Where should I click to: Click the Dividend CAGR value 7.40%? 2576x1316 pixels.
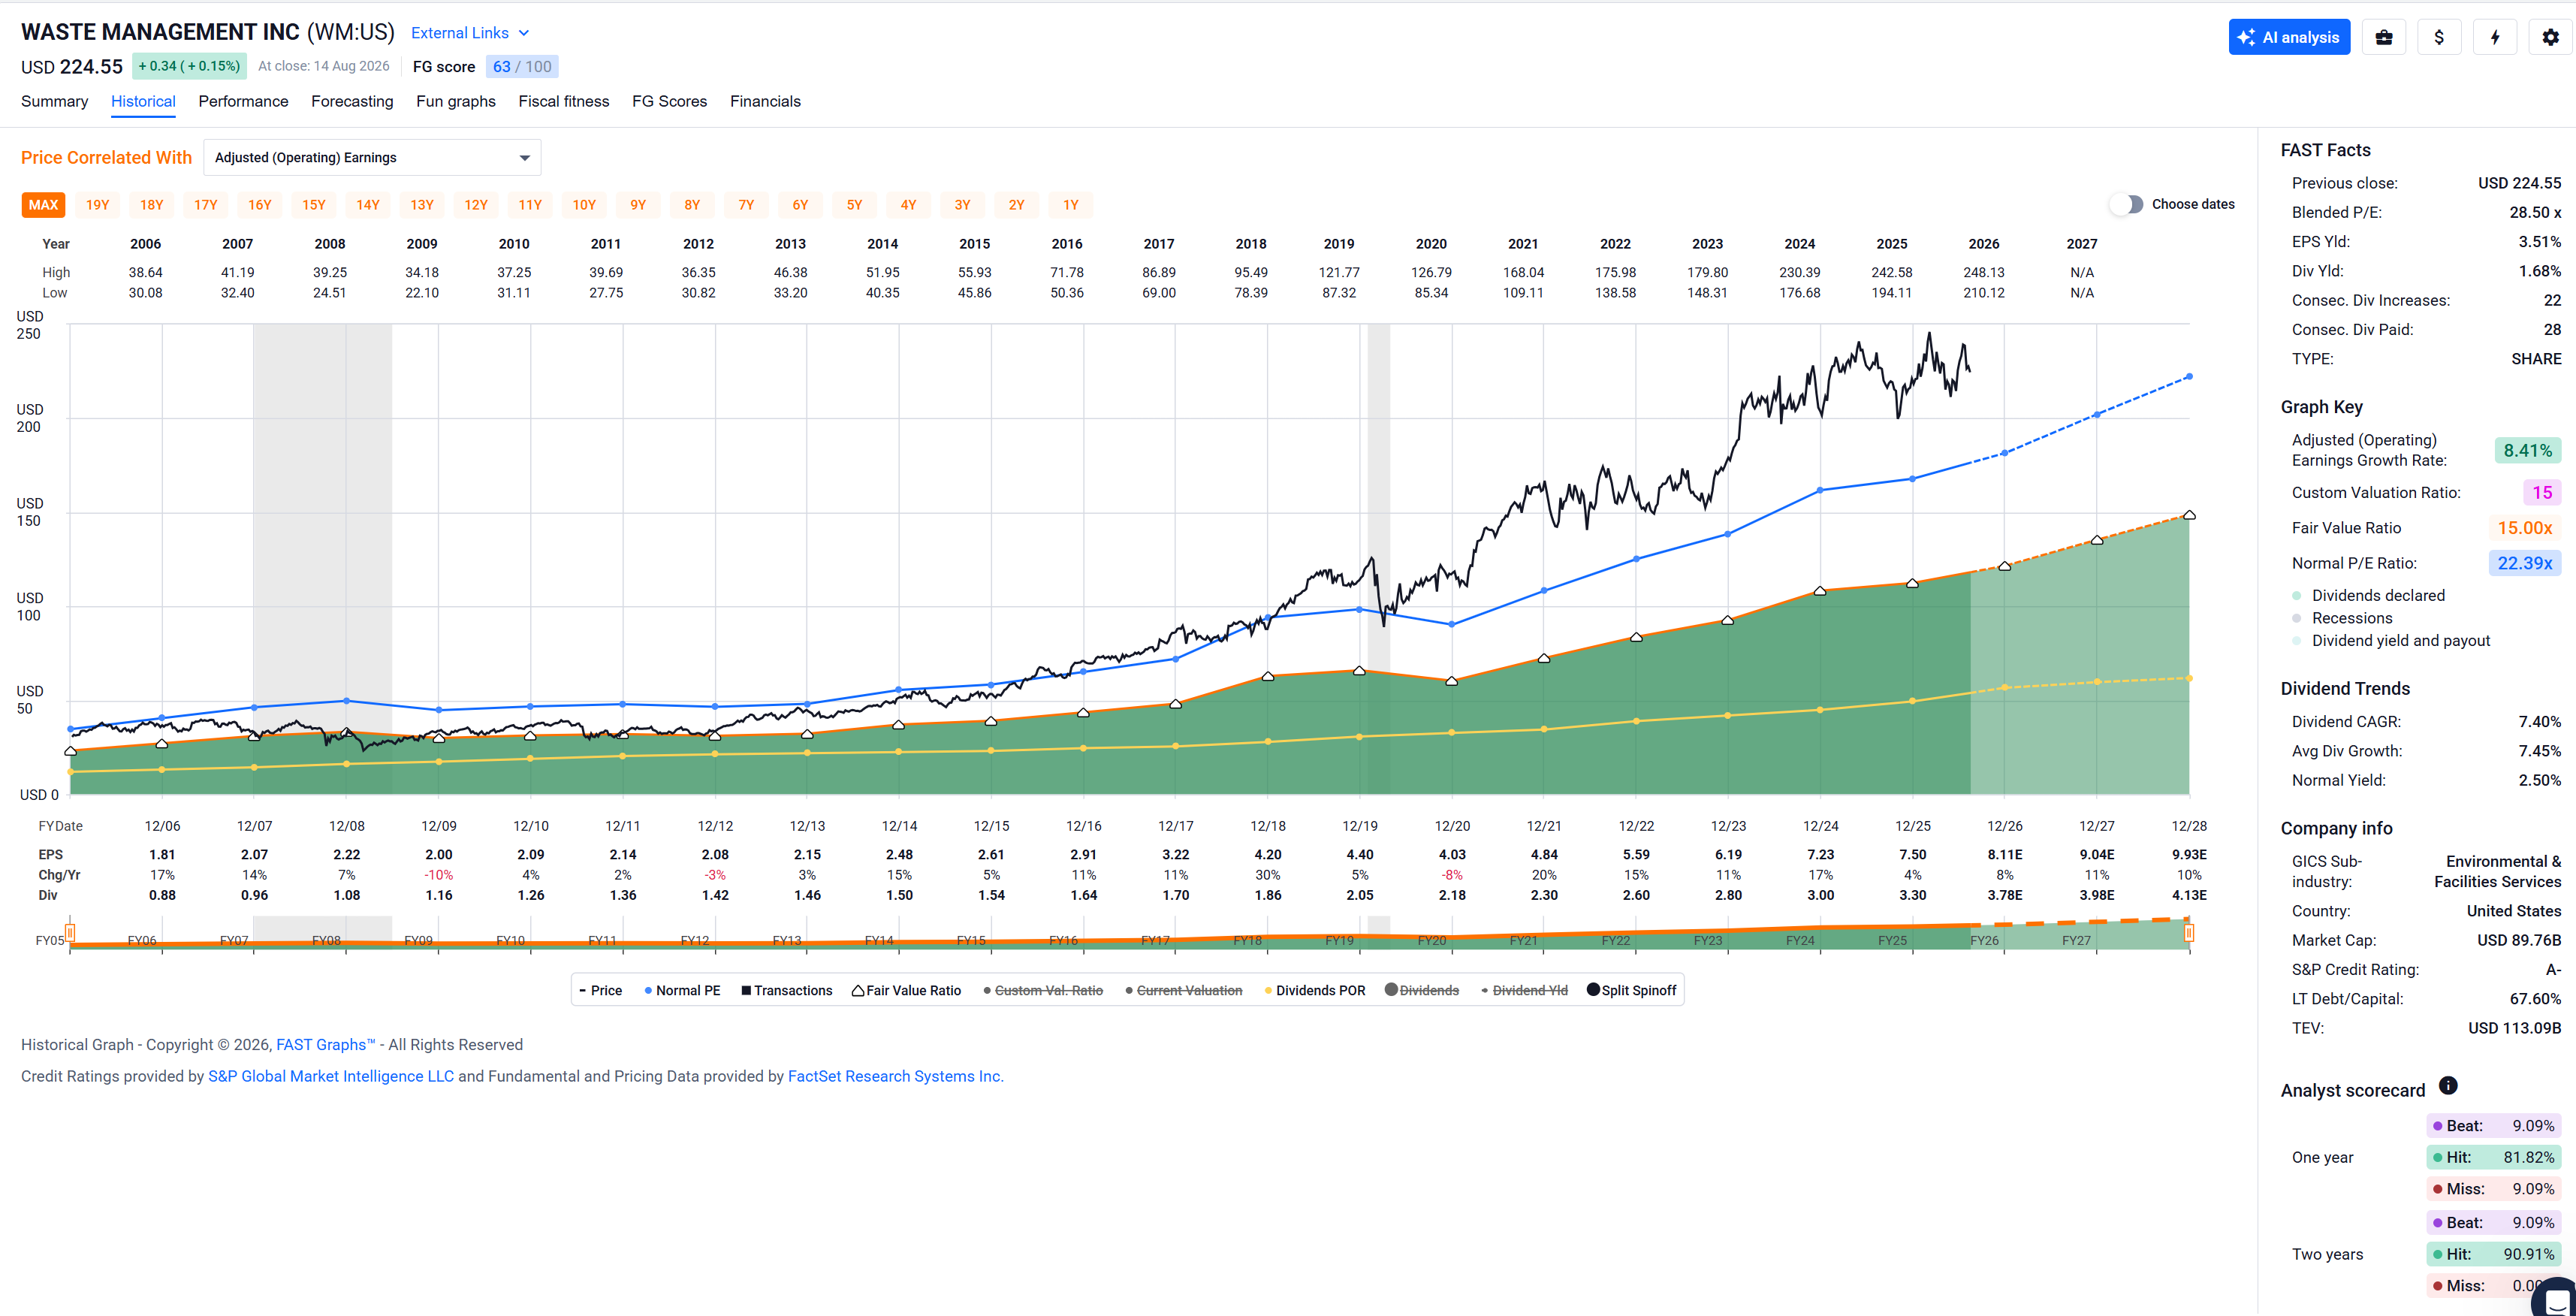pyautogui.click(x=2540, y=721)
